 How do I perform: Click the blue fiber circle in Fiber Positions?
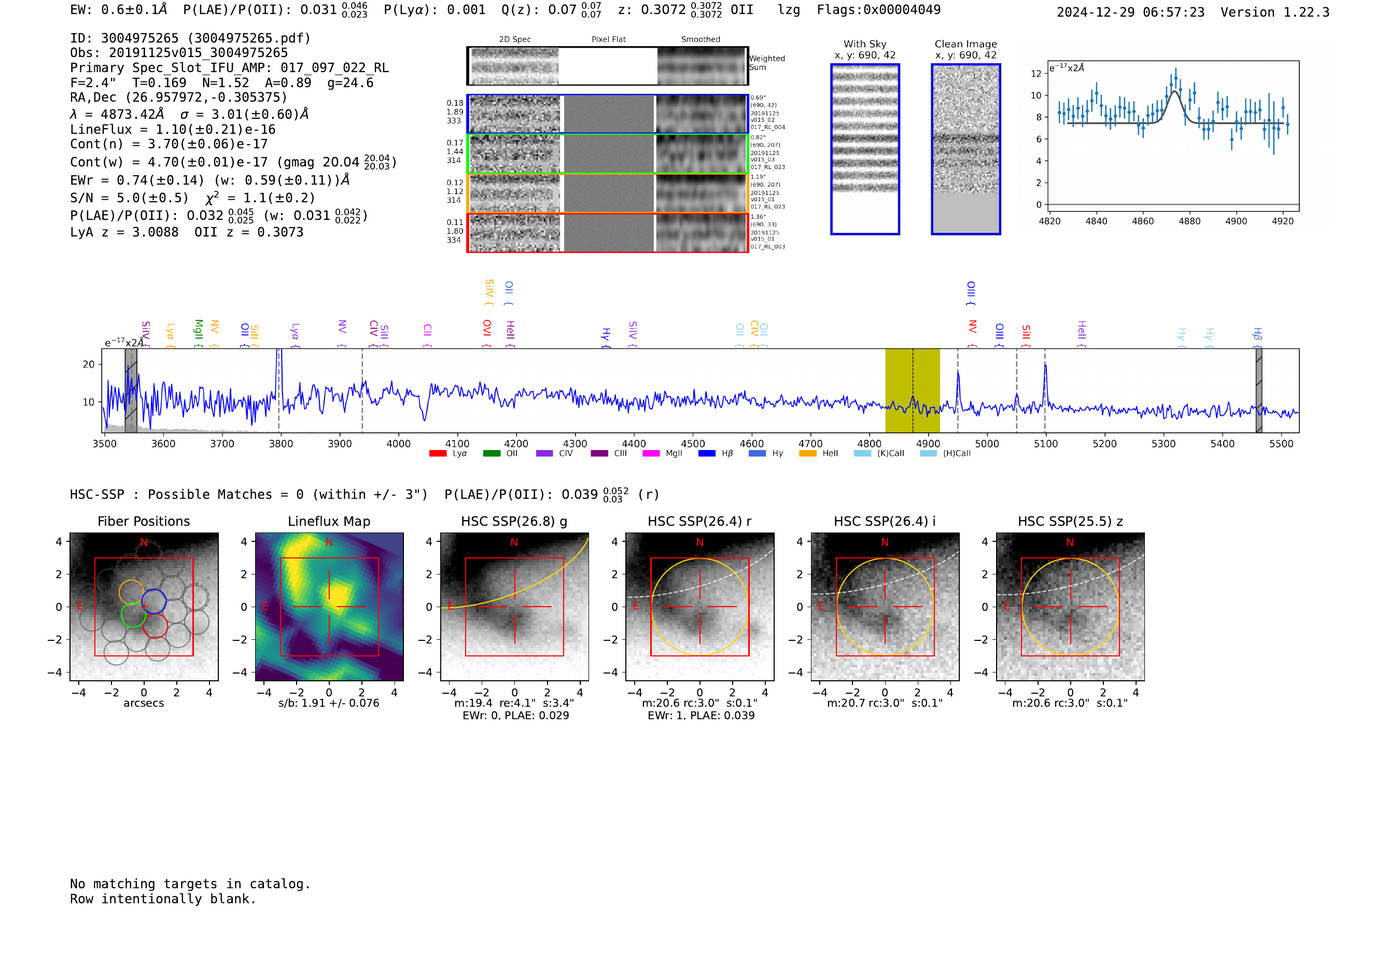(154, 601)
